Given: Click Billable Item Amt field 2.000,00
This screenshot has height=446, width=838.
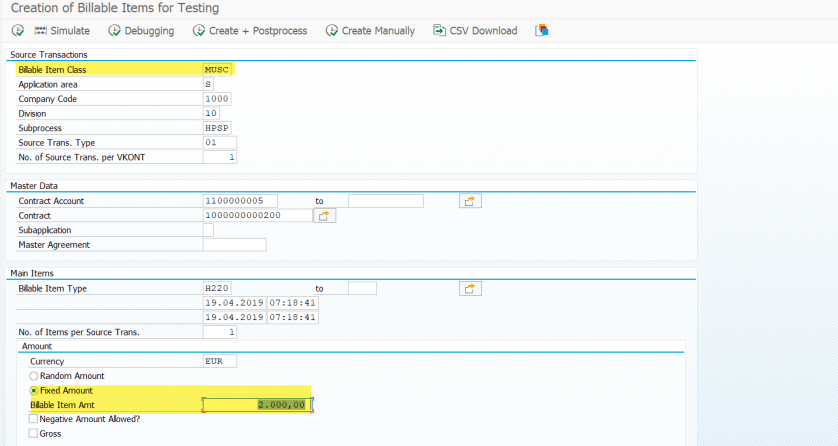Looking at the screenshot, I should (x=257, y=405).
